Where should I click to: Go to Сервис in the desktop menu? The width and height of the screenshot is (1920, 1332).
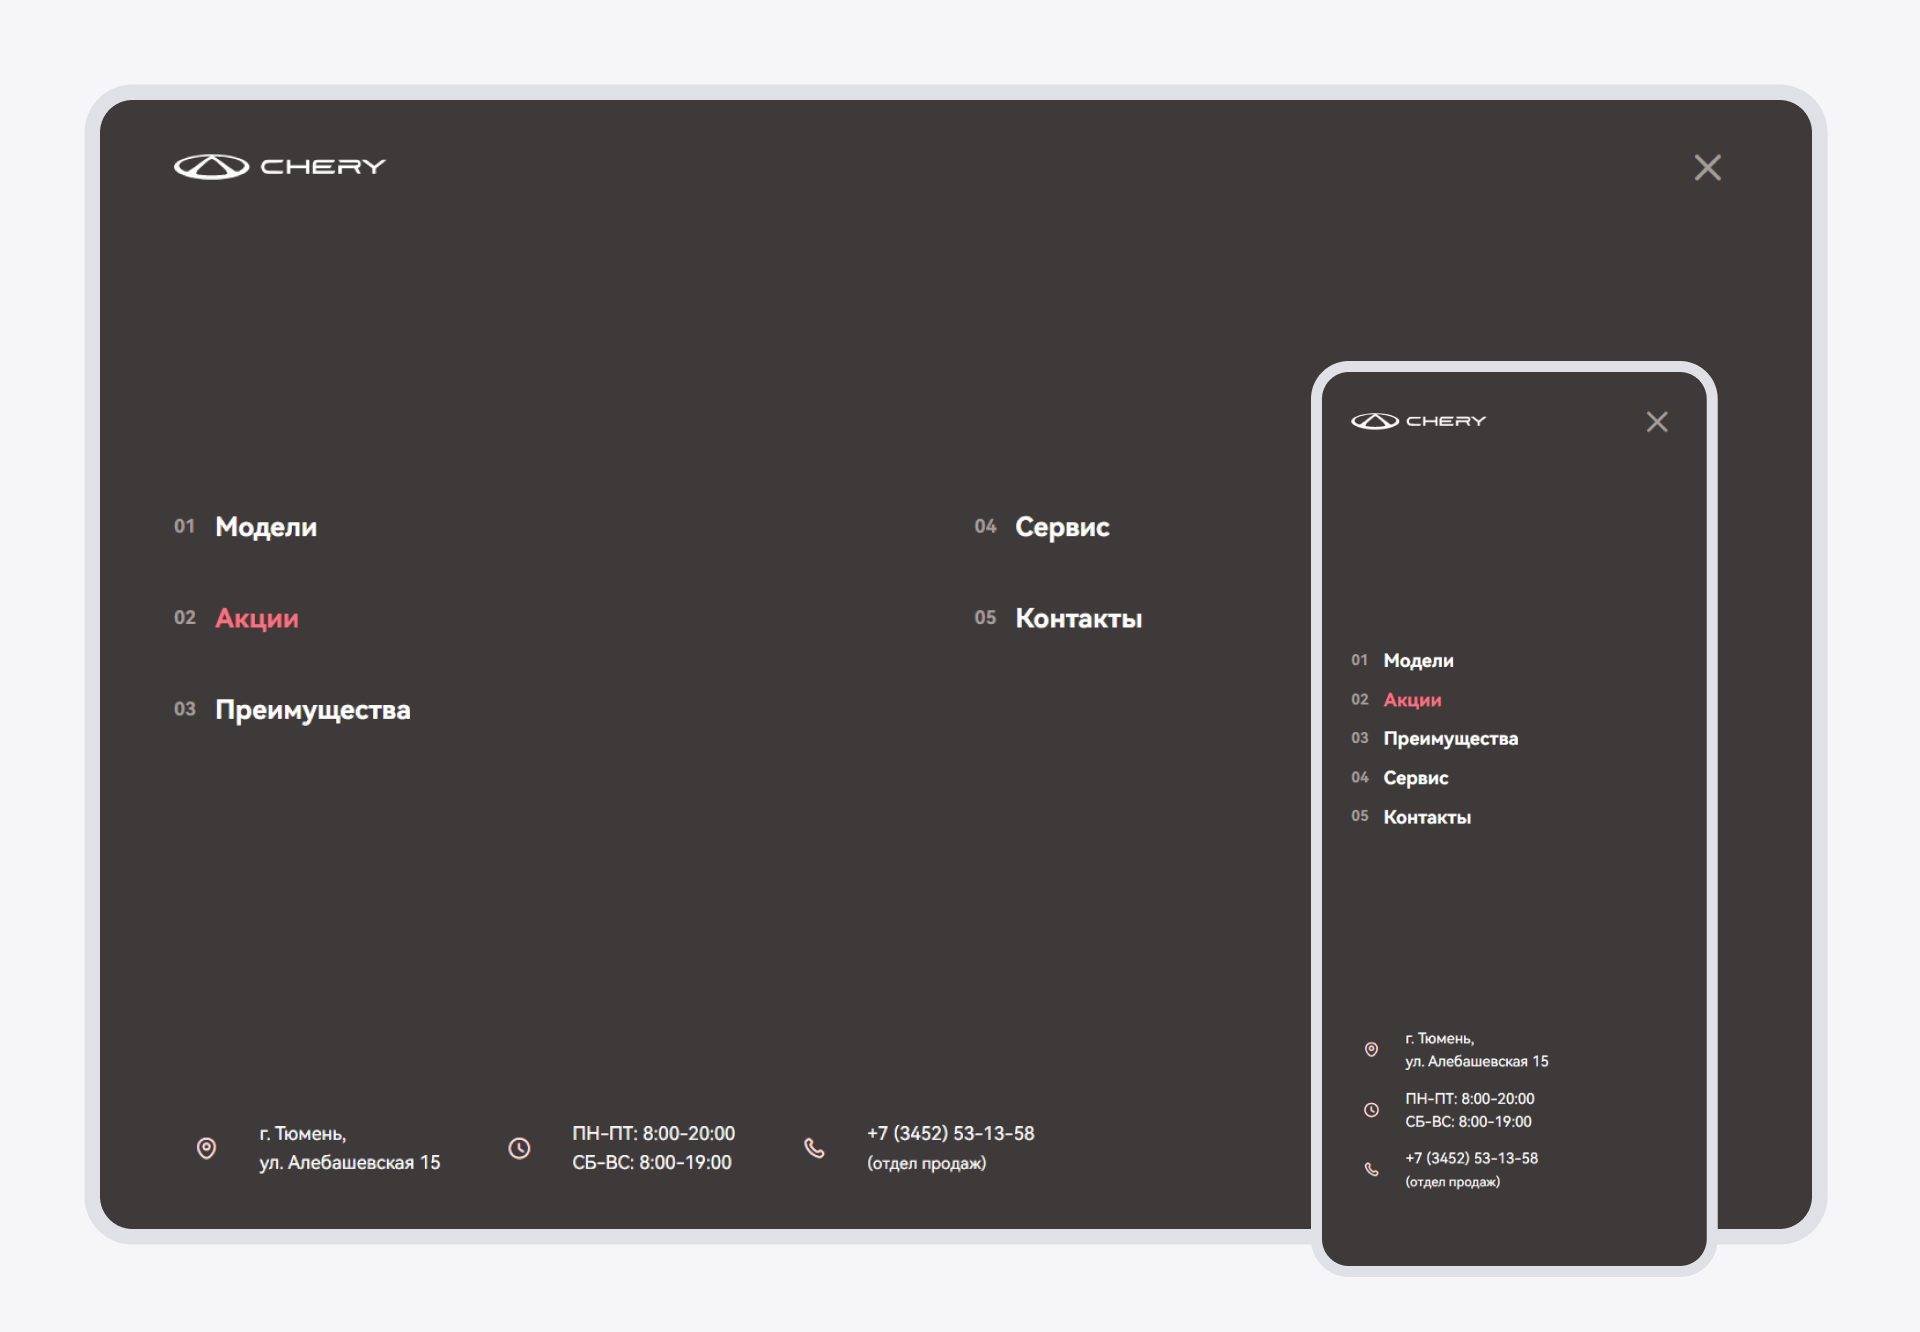coord(1062,527)
